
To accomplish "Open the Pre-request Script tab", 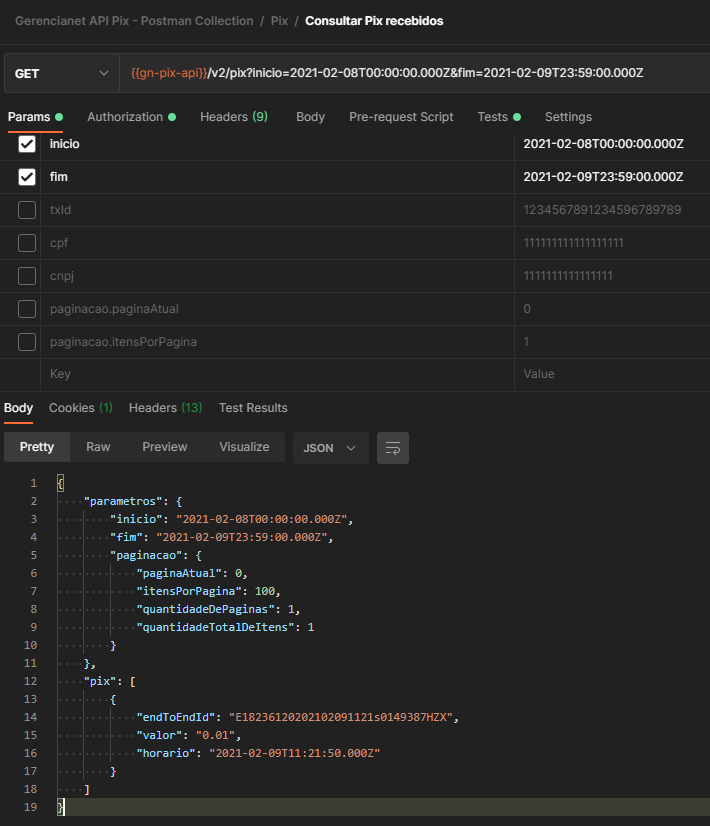I will [401, 117].
